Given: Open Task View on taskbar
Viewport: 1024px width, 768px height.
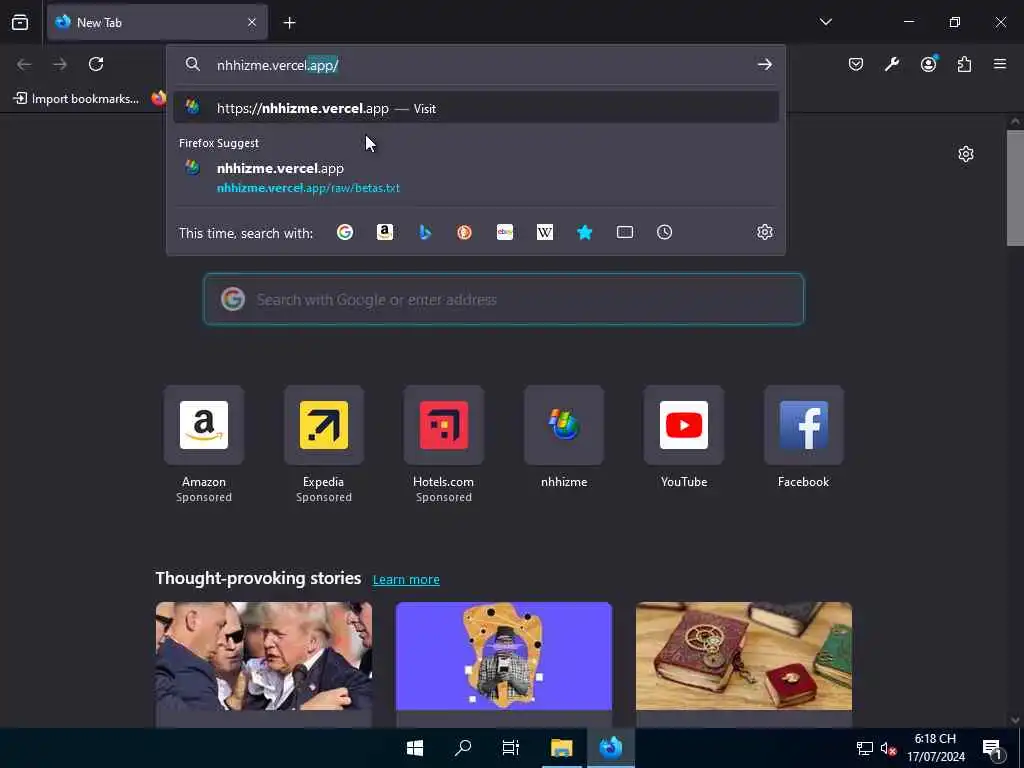Looking at the screenshot, I should pyautogui.click(x=511, y=748).
